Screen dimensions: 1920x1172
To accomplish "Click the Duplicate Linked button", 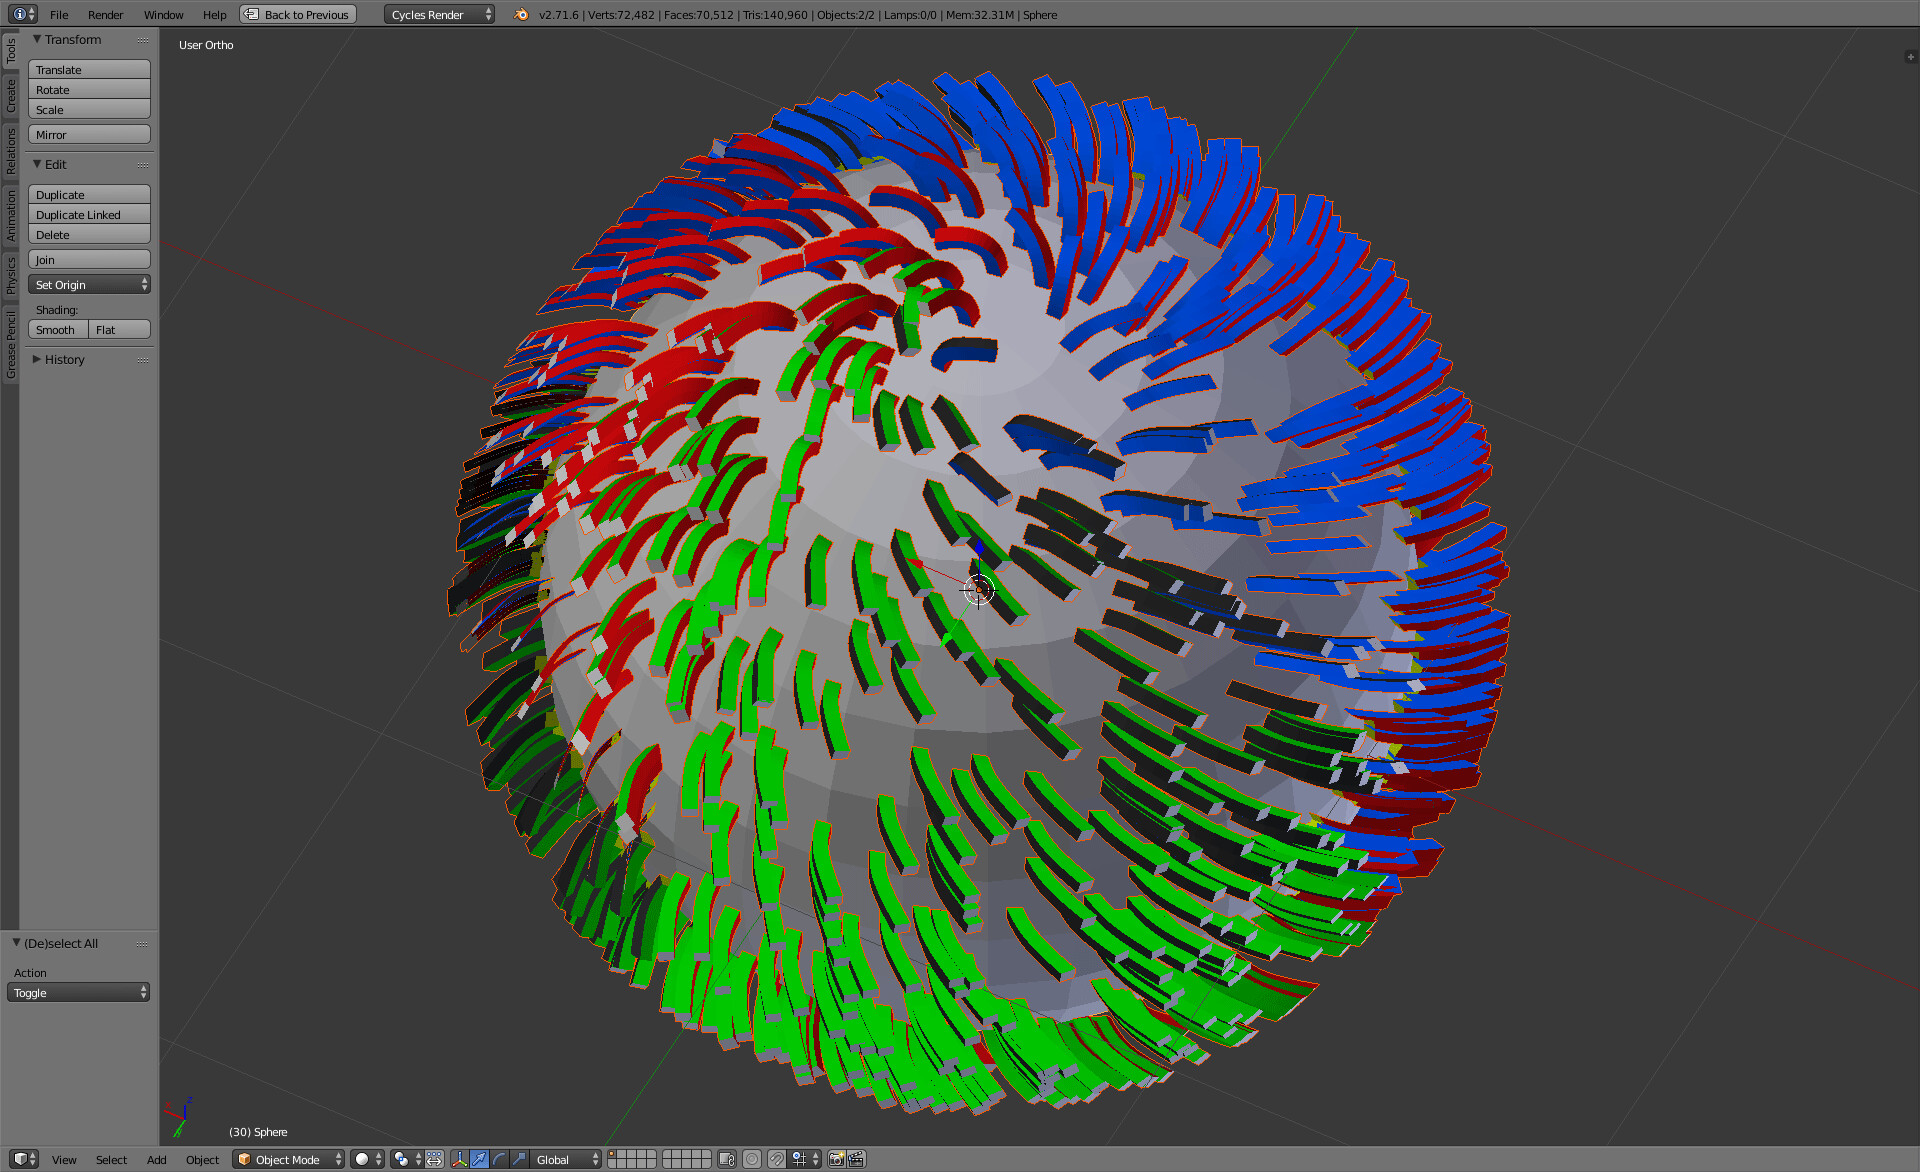I will (89, 214).
